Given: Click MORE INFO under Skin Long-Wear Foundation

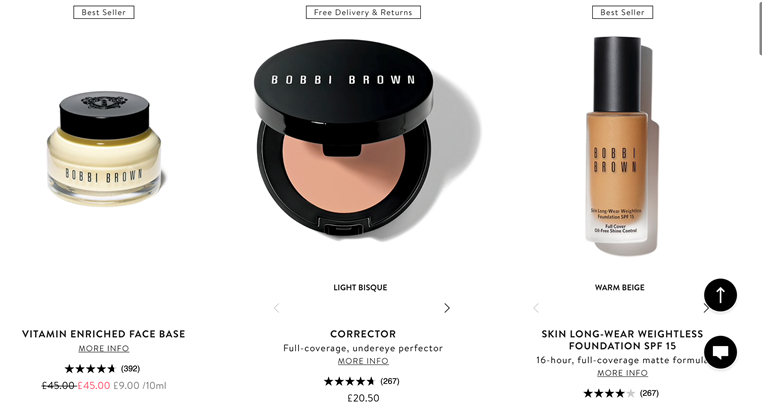Looking at the screenshot, I should [x=623, y=373].
